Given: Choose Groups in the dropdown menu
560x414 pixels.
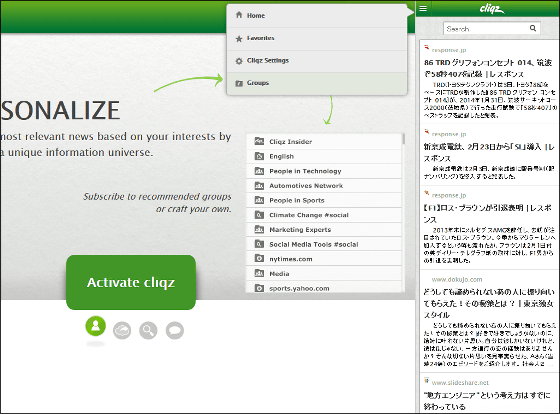Looking at the screenshot, I should click(x=317, y=83).
